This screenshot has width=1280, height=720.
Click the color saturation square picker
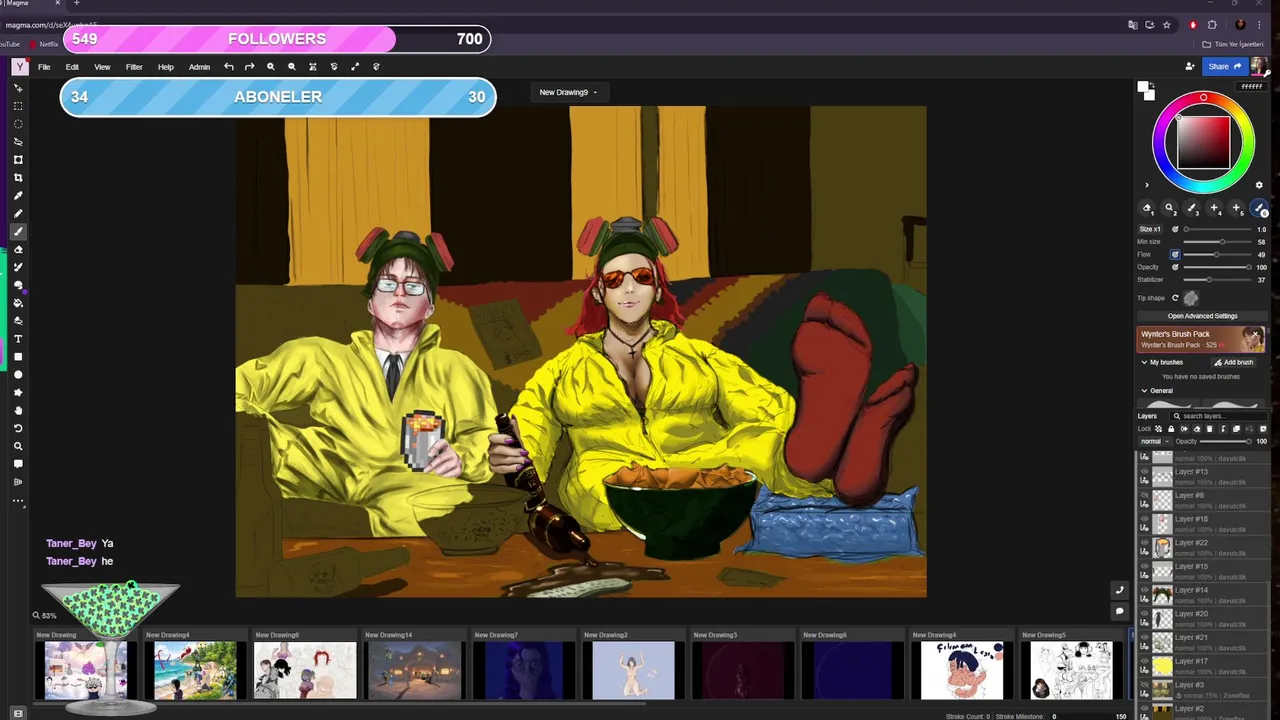point(1203,143)
